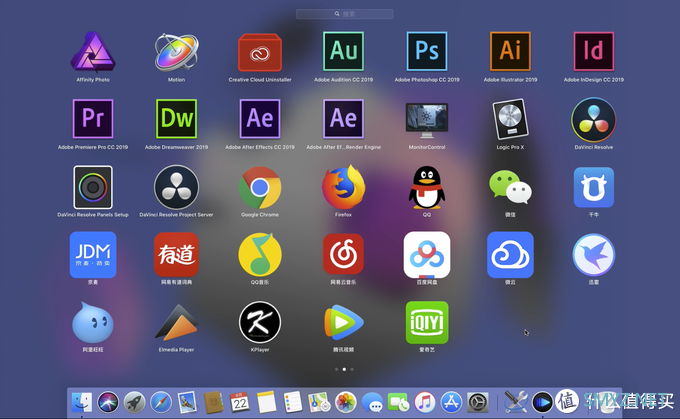Launch Elmedia Player
Viewport: 680px width, 419px height.
click(177, 323)
